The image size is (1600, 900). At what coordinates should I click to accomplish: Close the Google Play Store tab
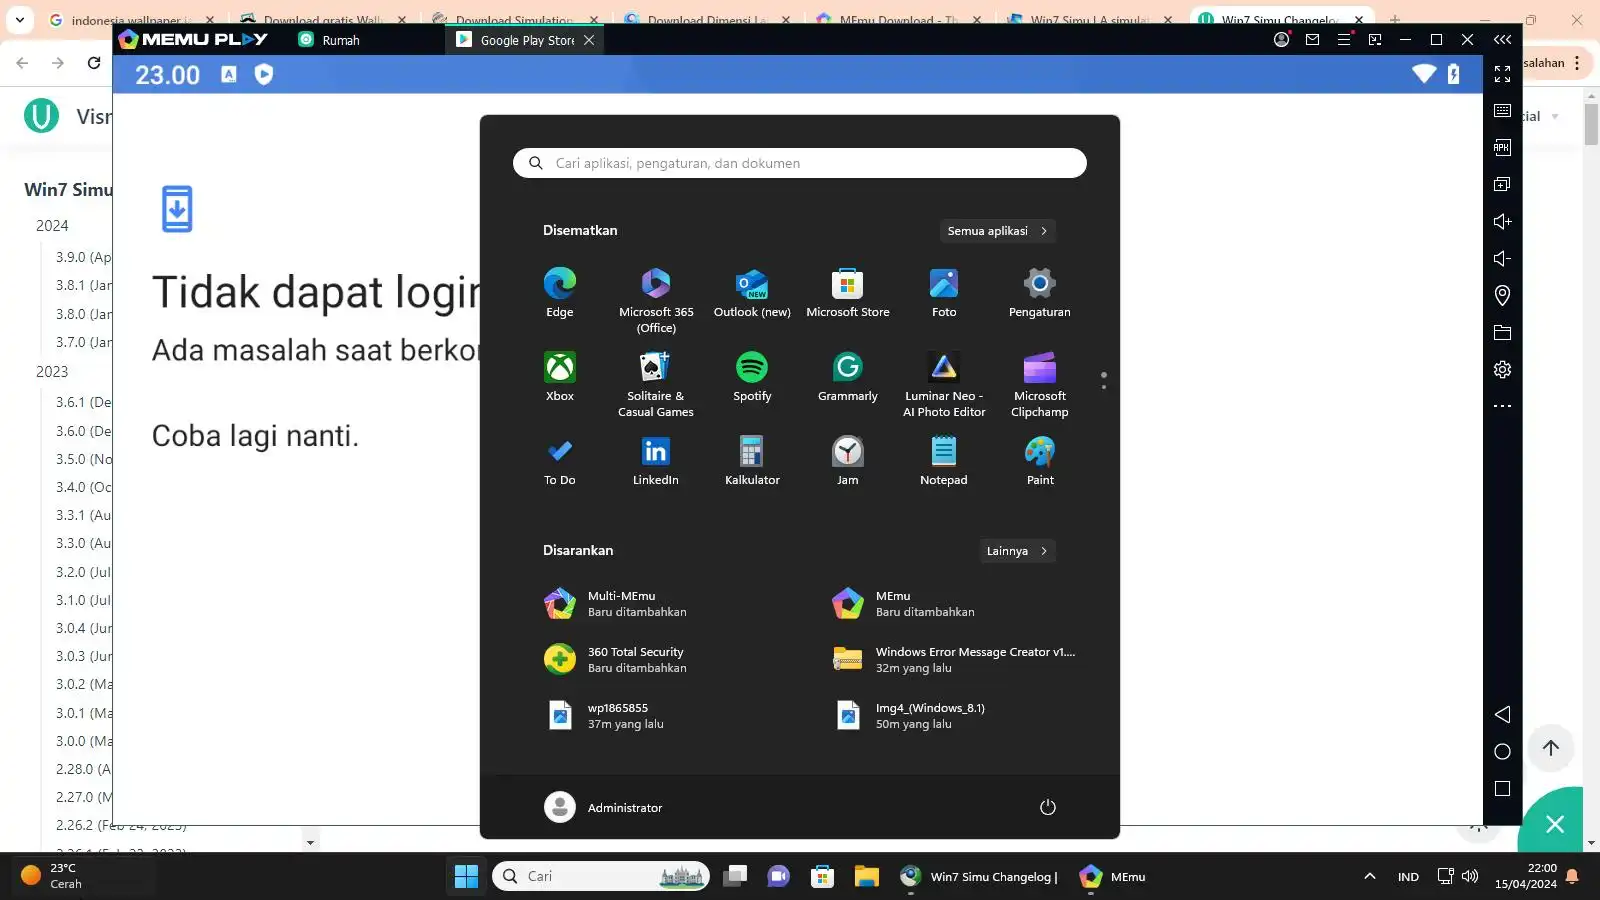click(589, 40)
